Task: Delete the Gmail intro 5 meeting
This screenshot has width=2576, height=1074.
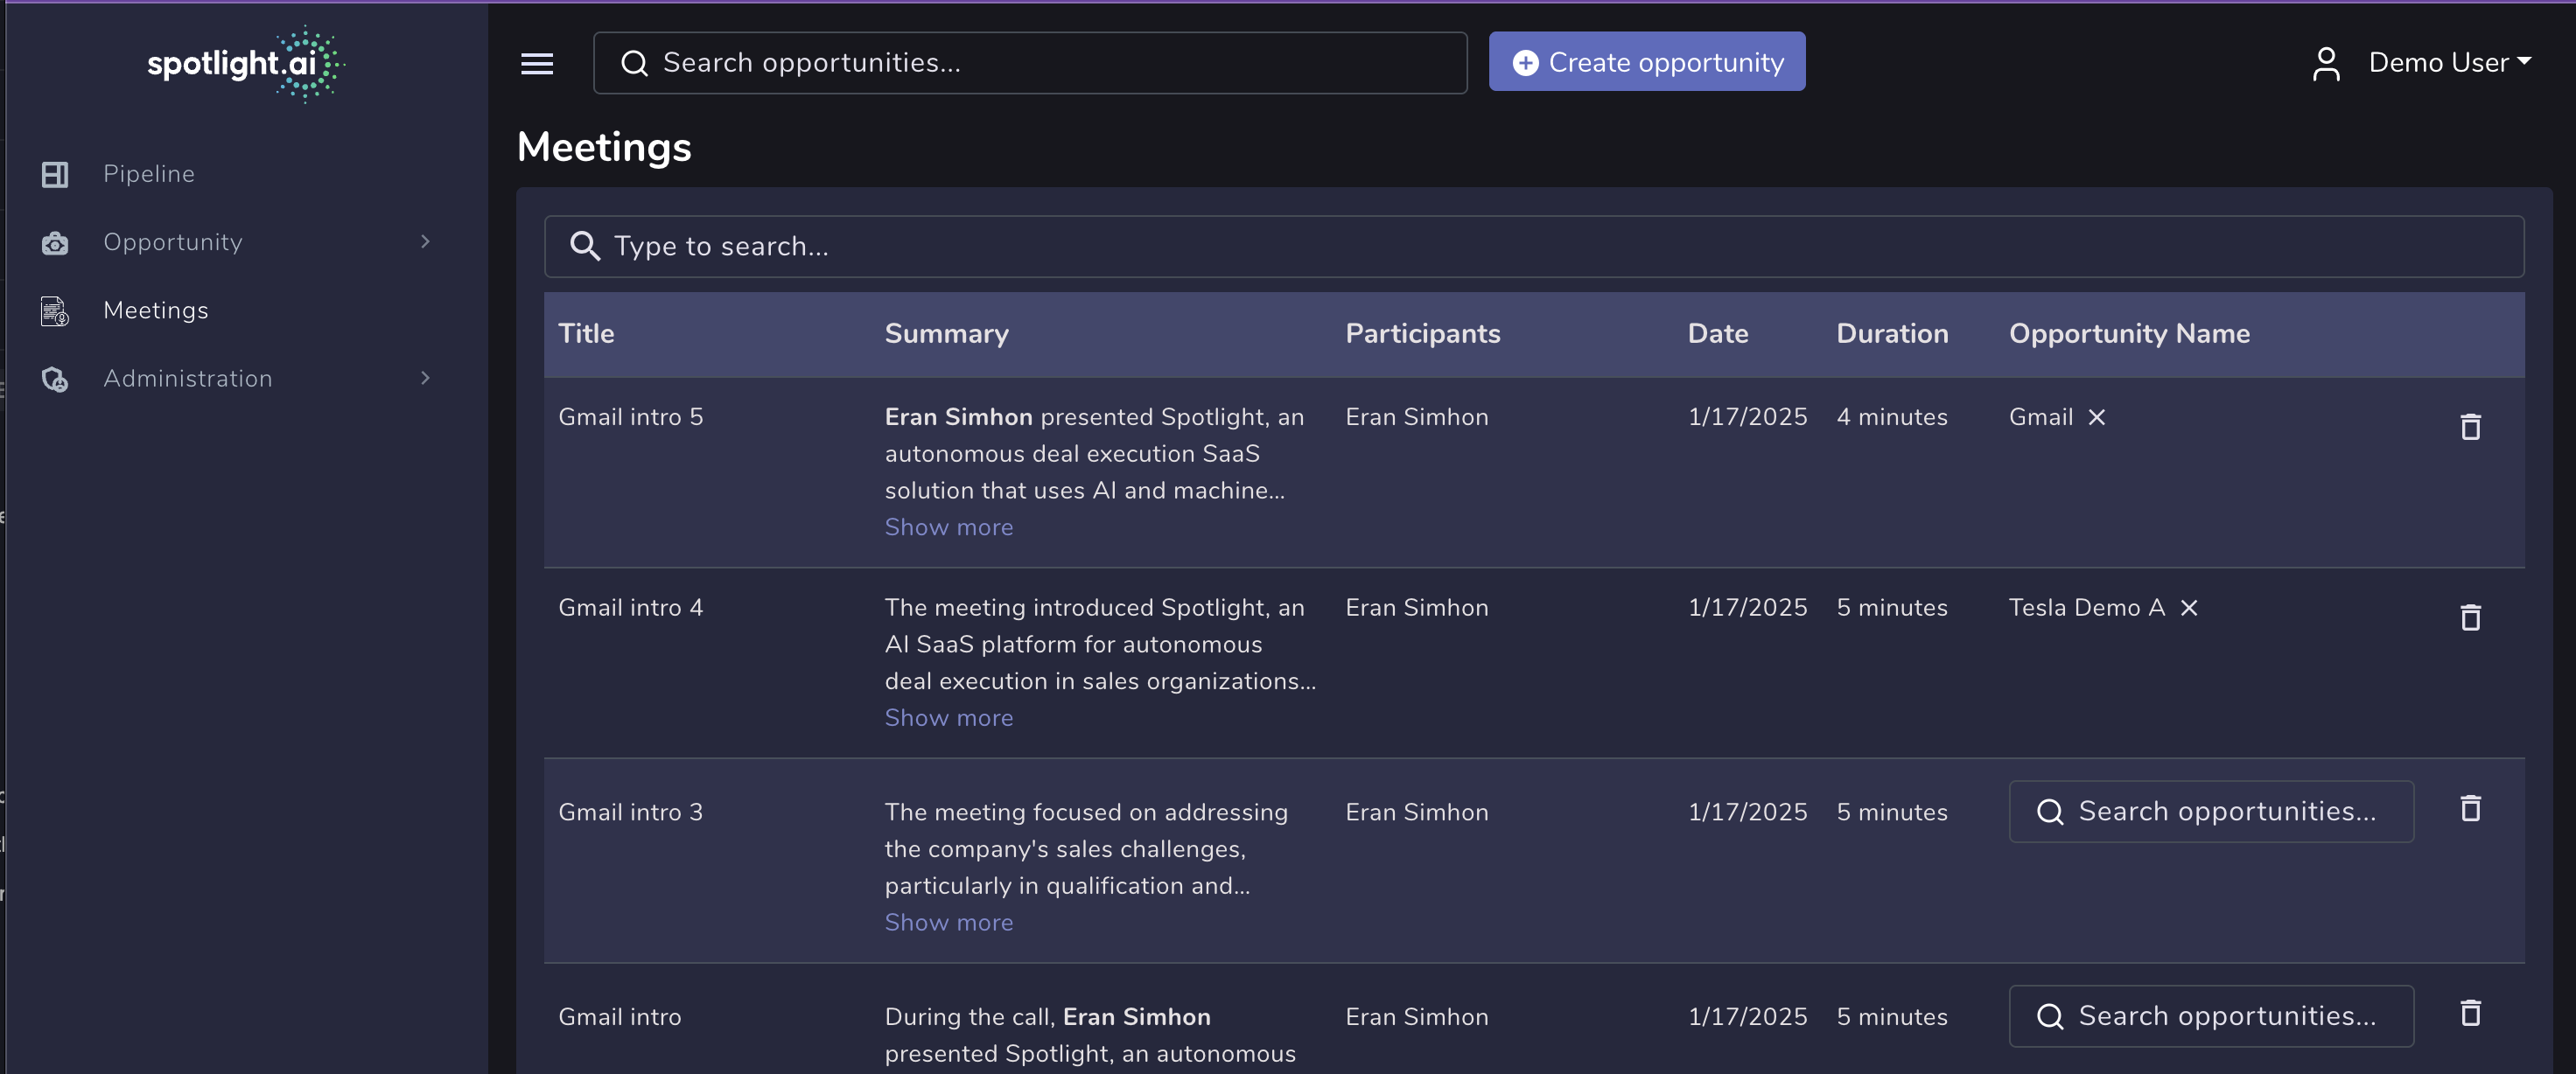Action: [2470, 427]
